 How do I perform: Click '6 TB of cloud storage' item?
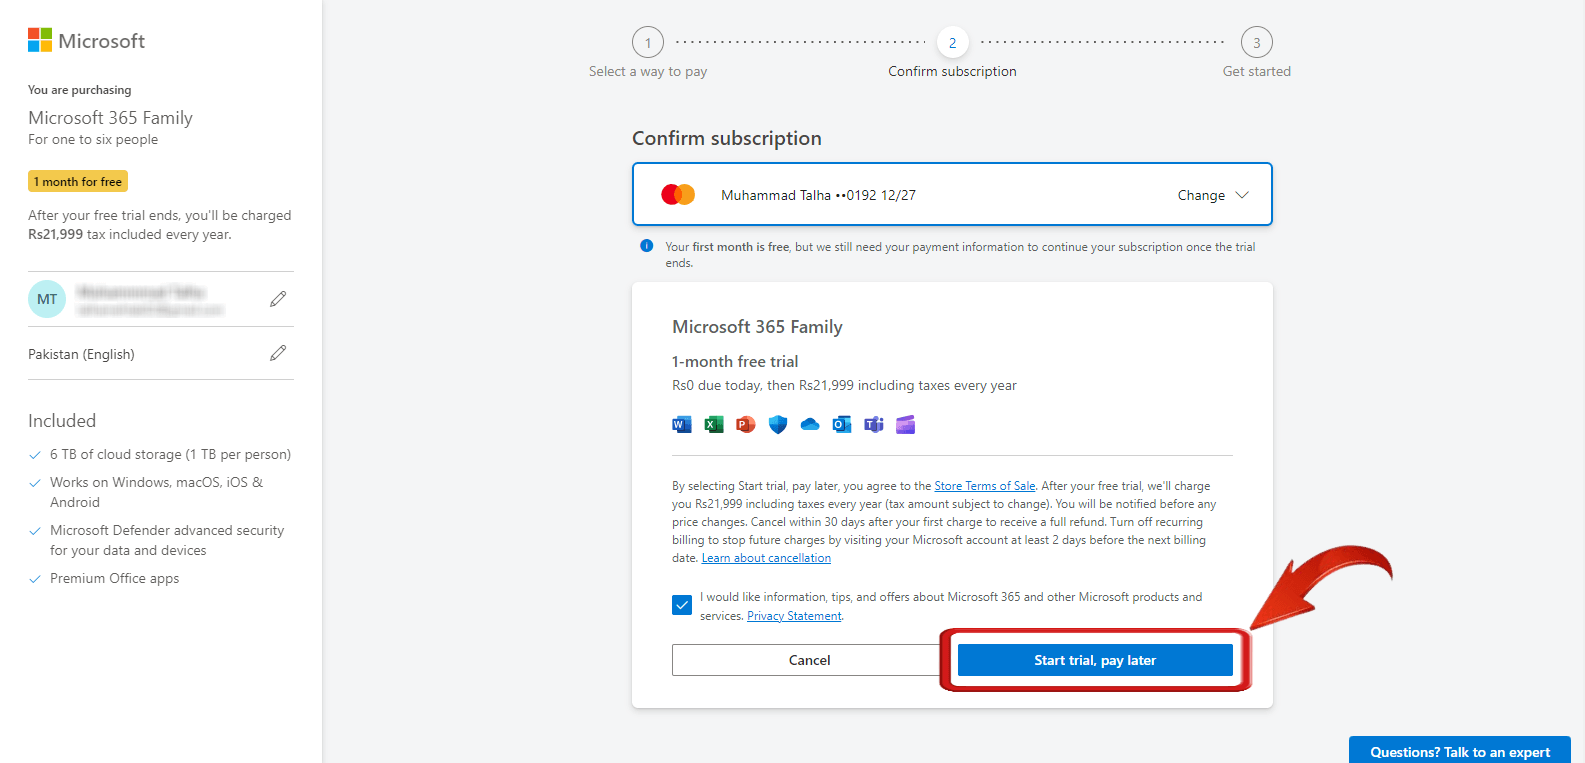click(x=171, y=454)
